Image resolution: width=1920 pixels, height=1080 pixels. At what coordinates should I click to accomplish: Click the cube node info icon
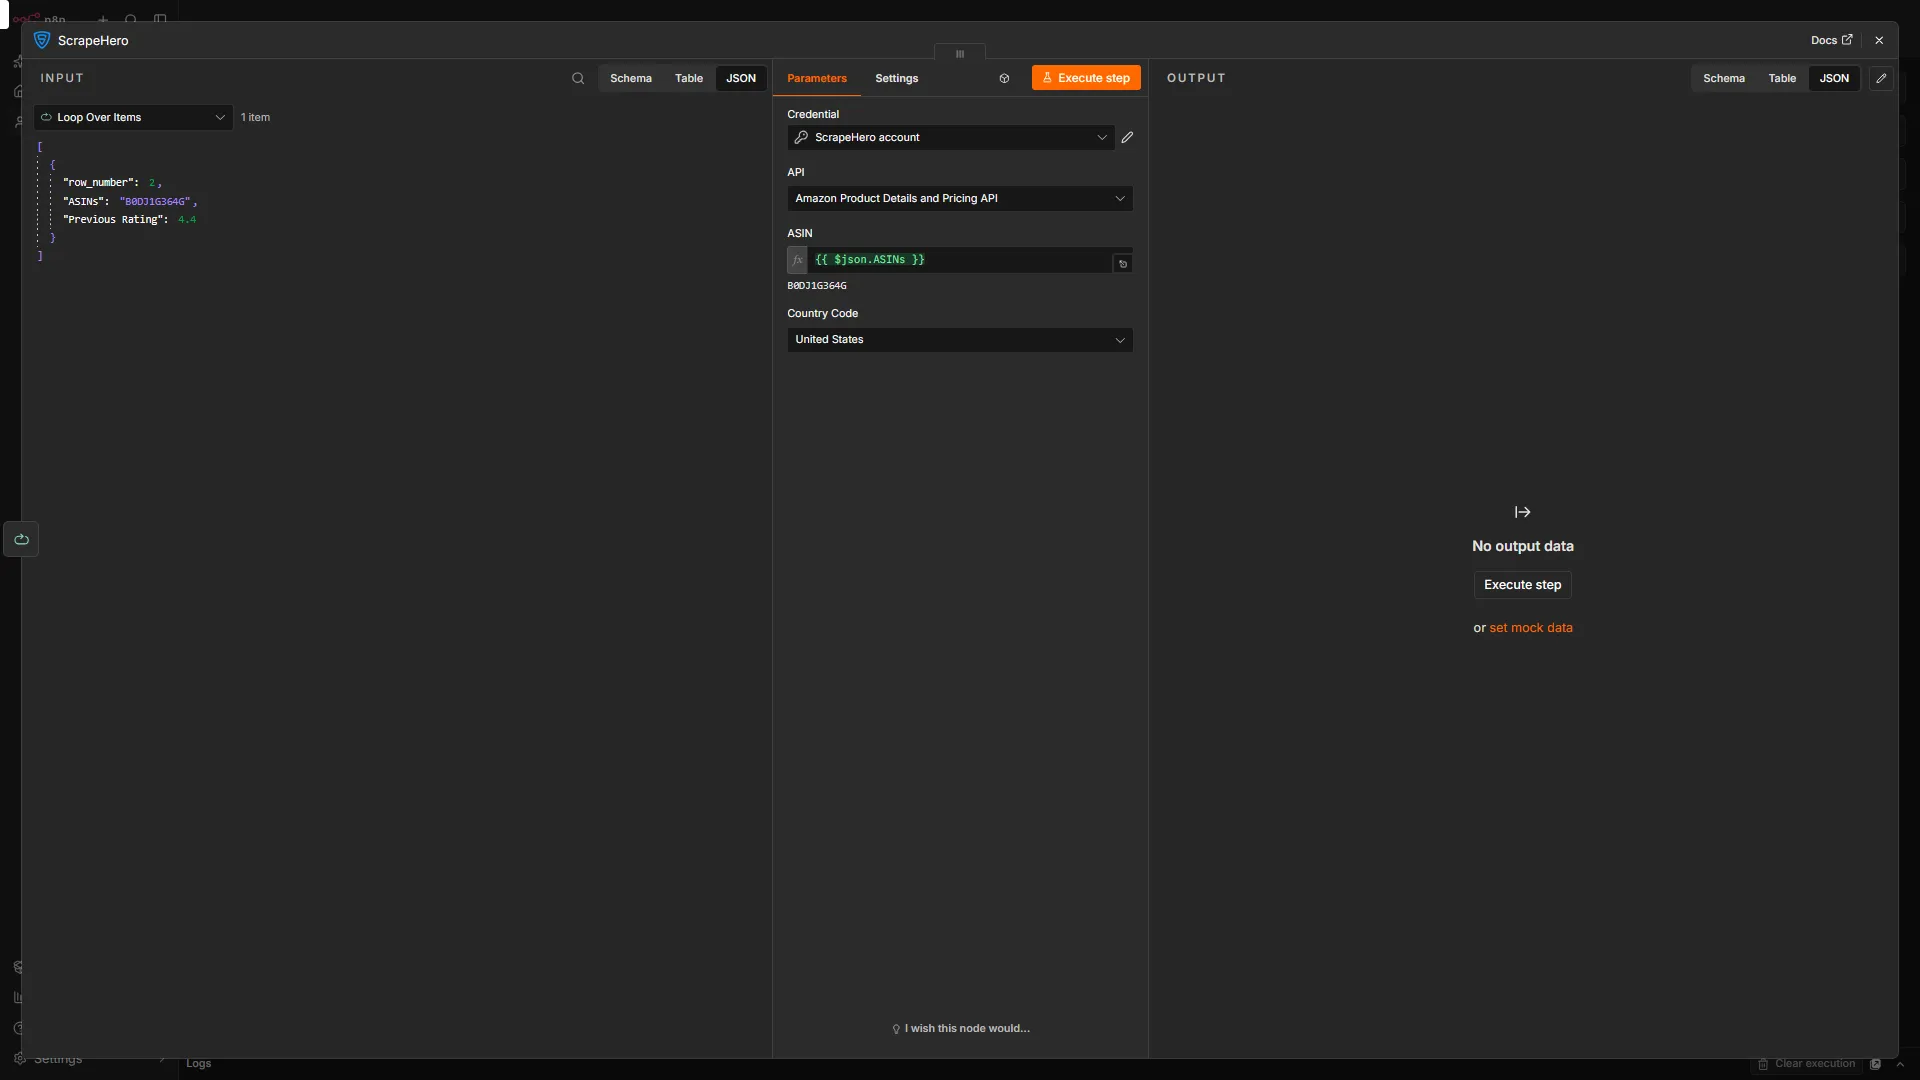[x=1004, y=78]
